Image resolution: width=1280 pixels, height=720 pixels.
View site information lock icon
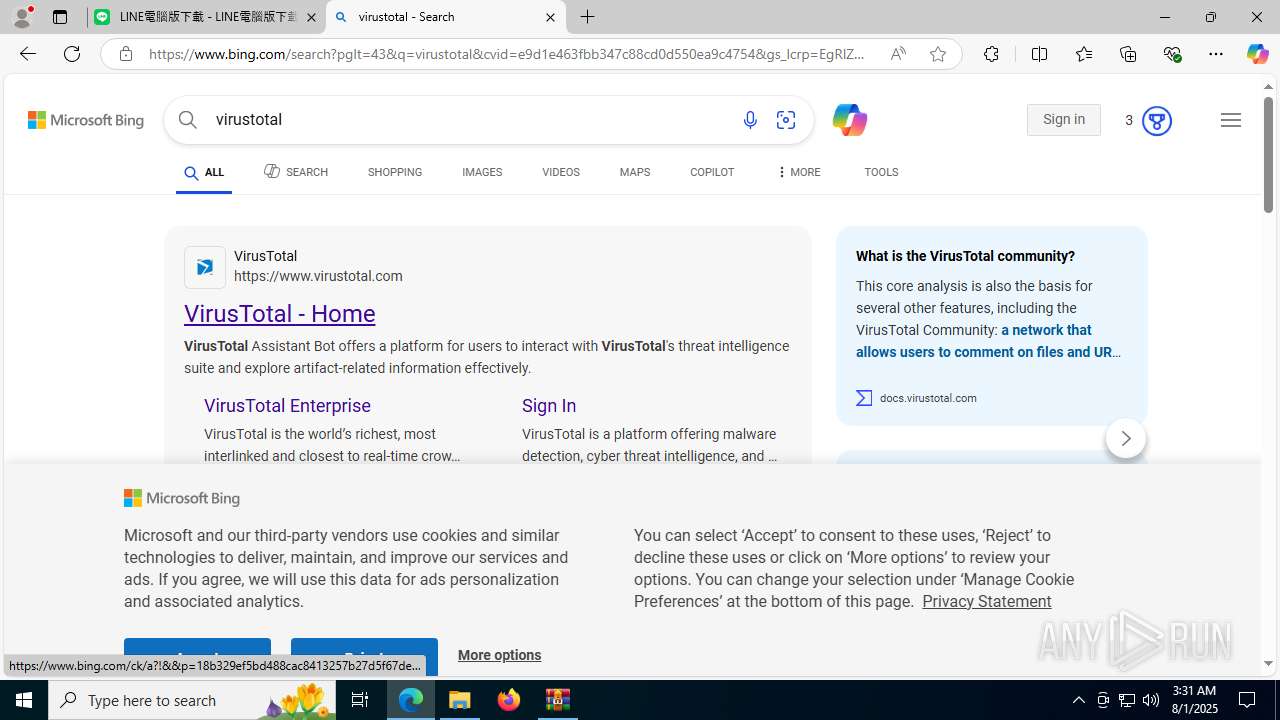126,54
